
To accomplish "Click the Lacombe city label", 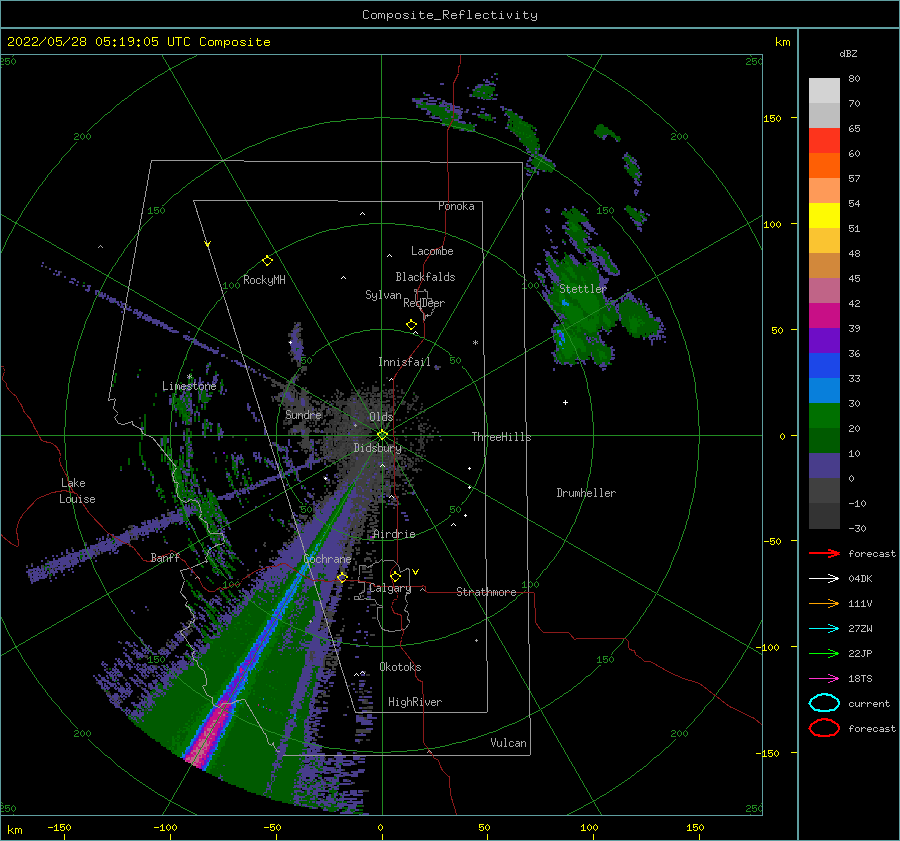I will tap(432, 251).
